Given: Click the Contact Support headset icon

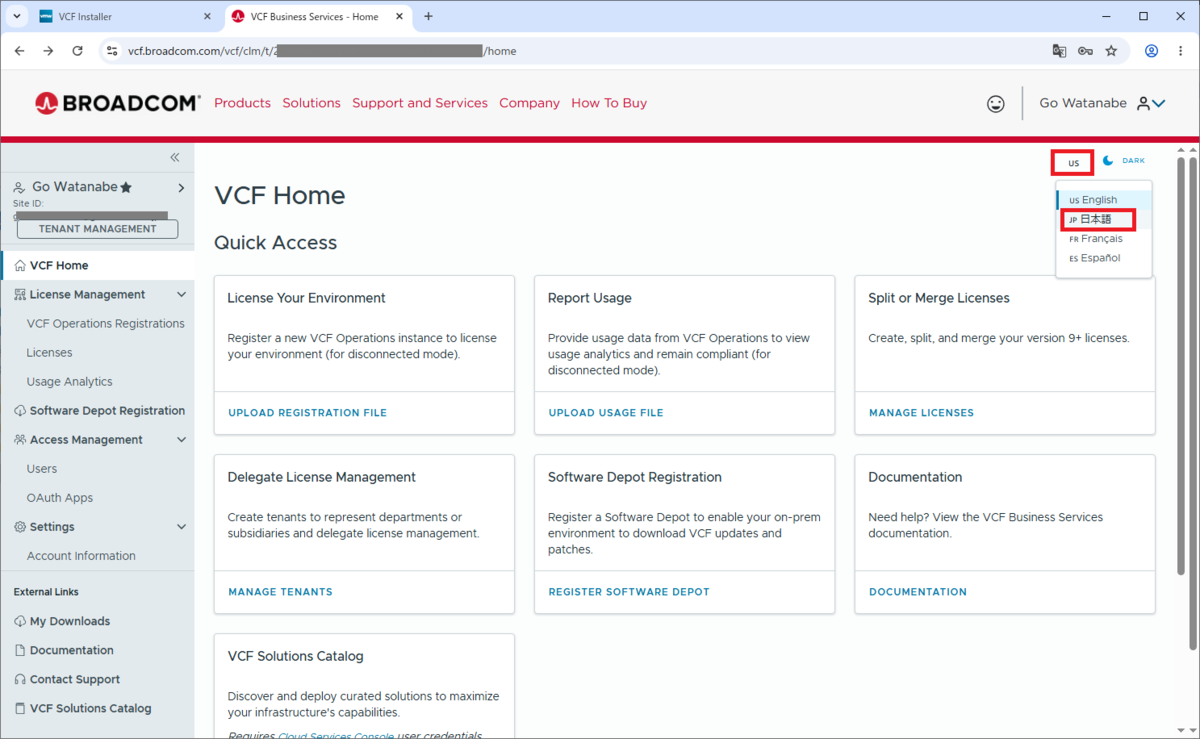Looking at the screenshot, I should point(20,679).
